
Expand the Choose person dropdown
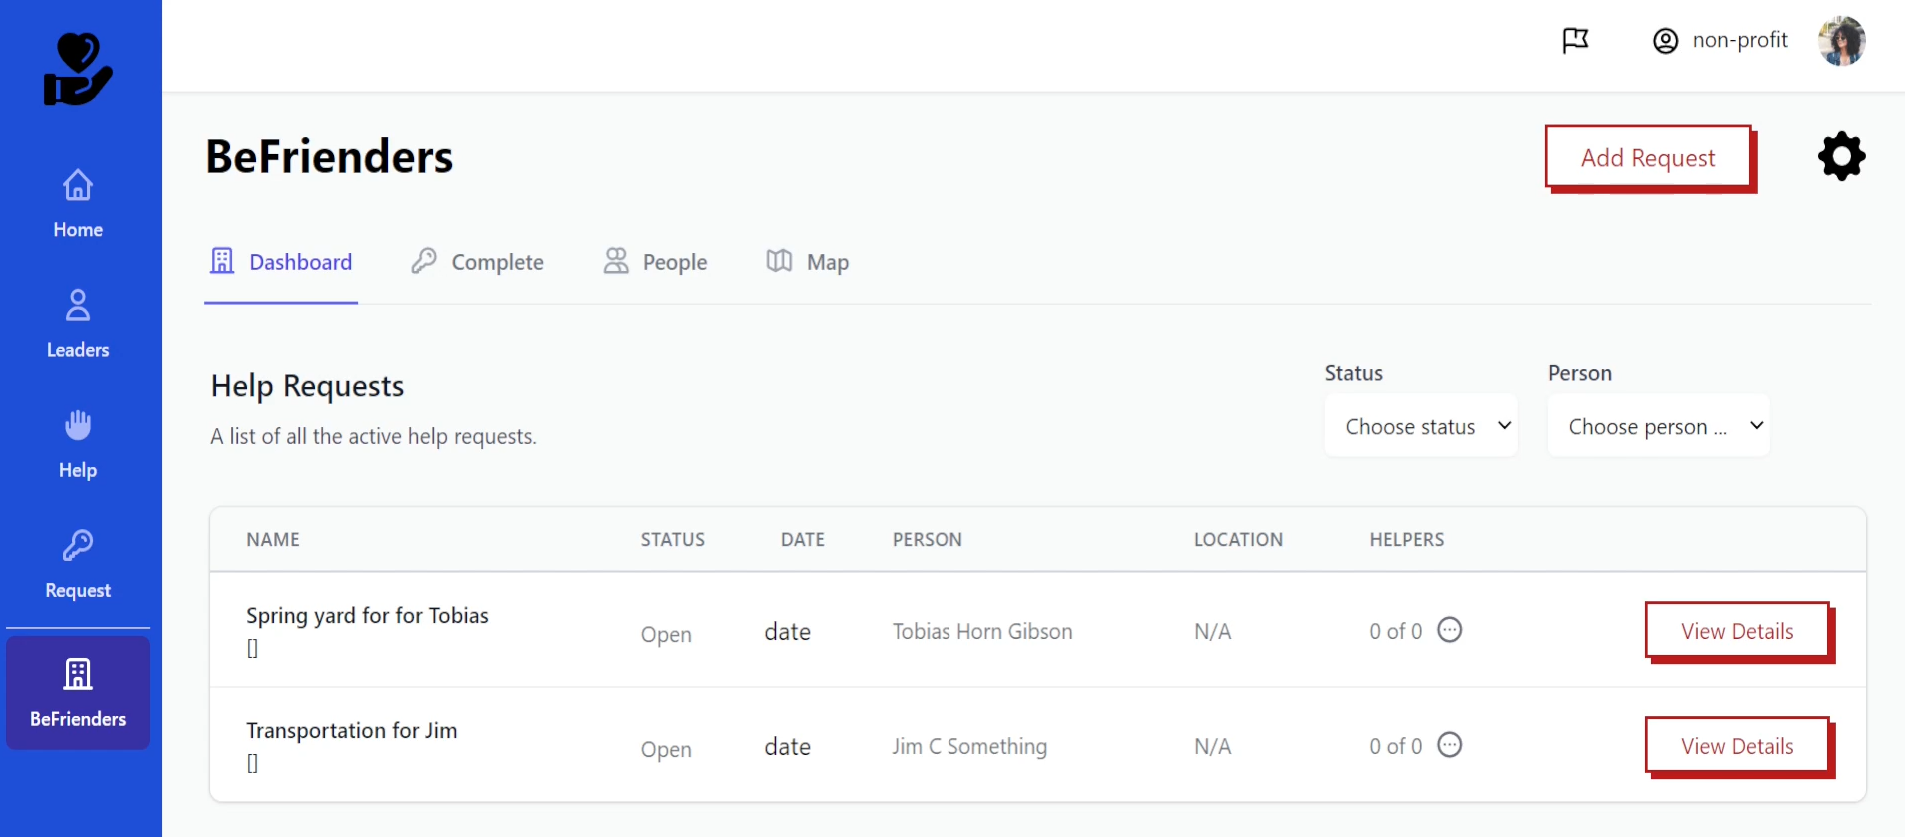point(1658,426)
